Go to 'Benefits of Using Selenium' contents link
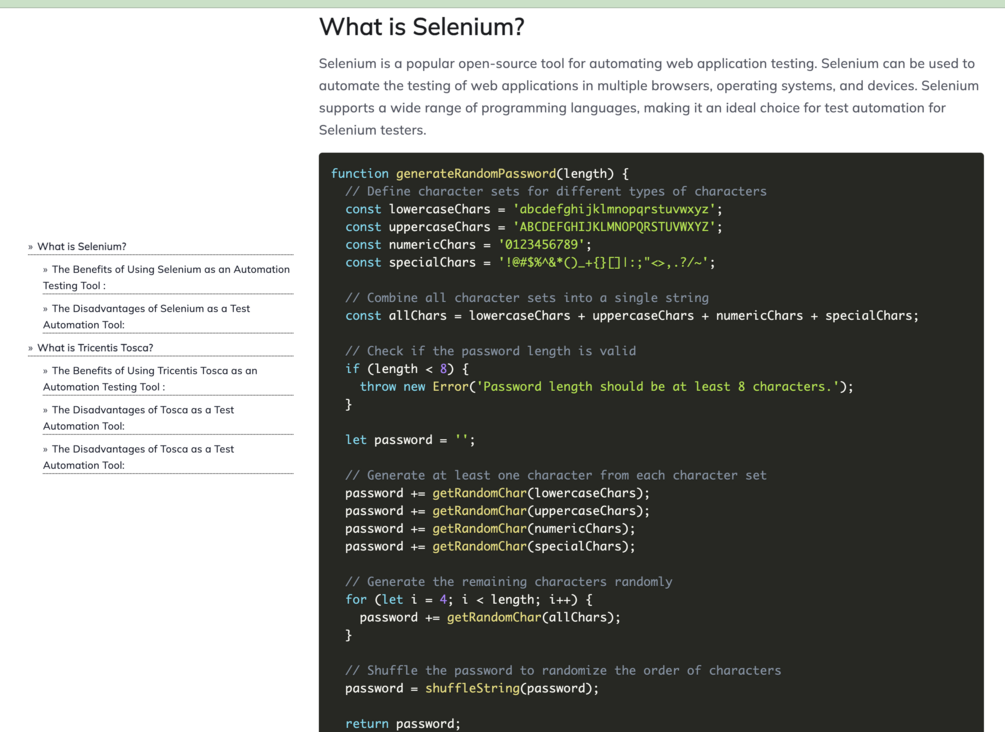Viewport: 1005px width, 732px height. (x=166, y=278)
